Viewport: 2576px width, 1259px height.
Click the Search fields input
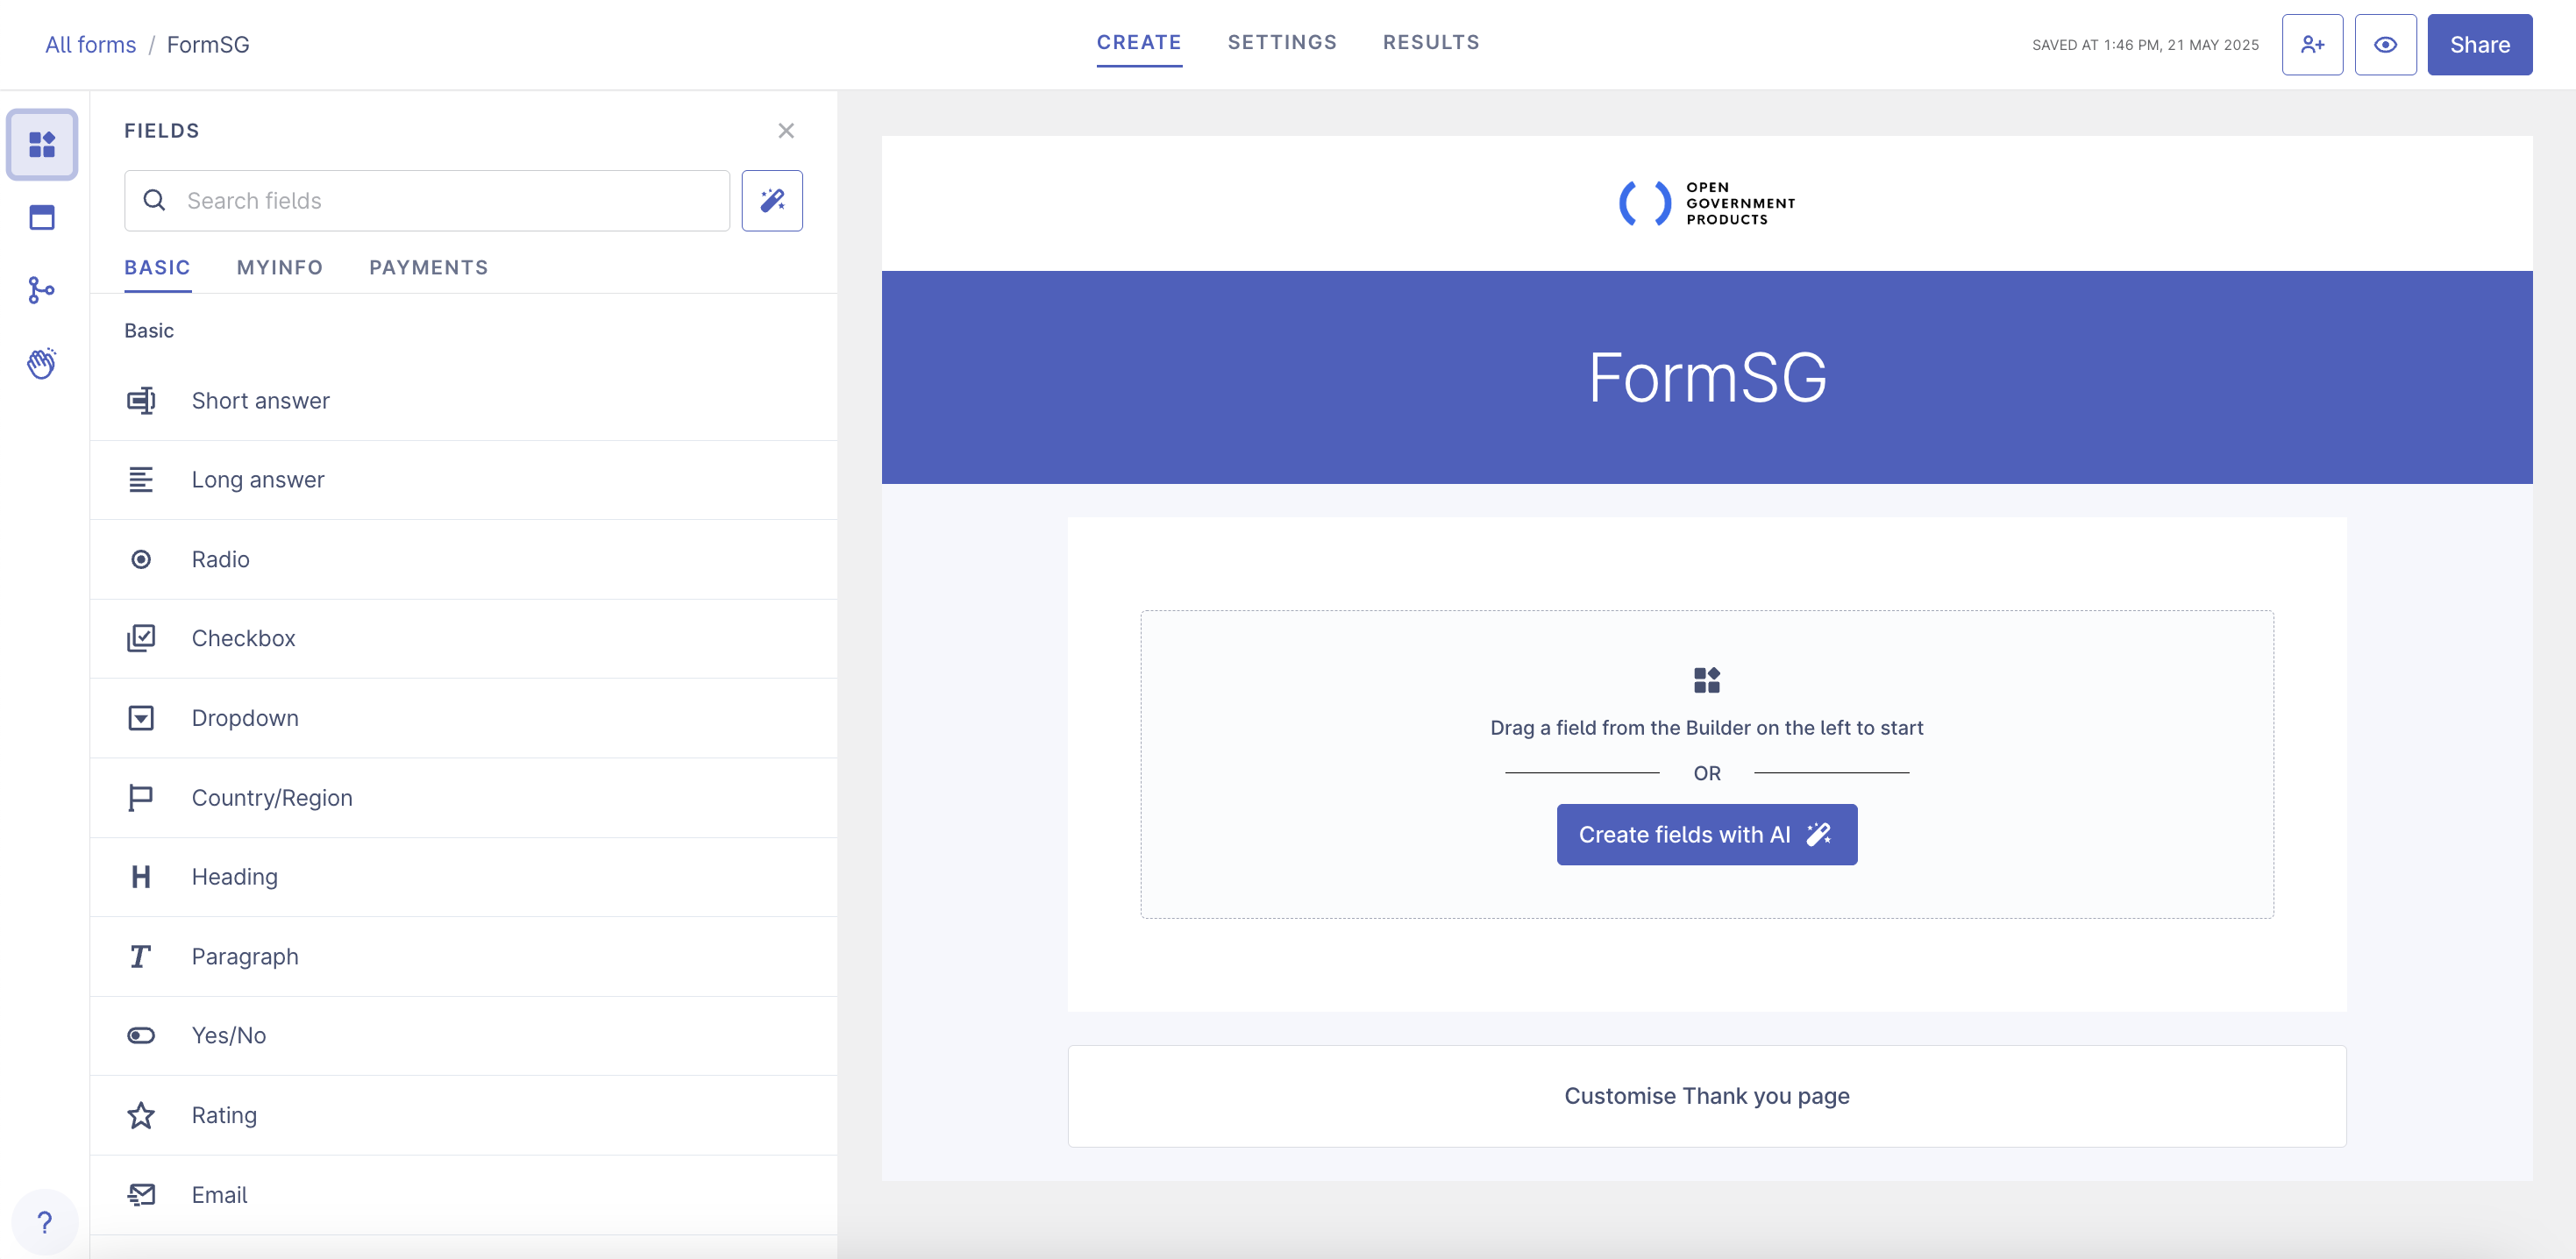[440, 201]
